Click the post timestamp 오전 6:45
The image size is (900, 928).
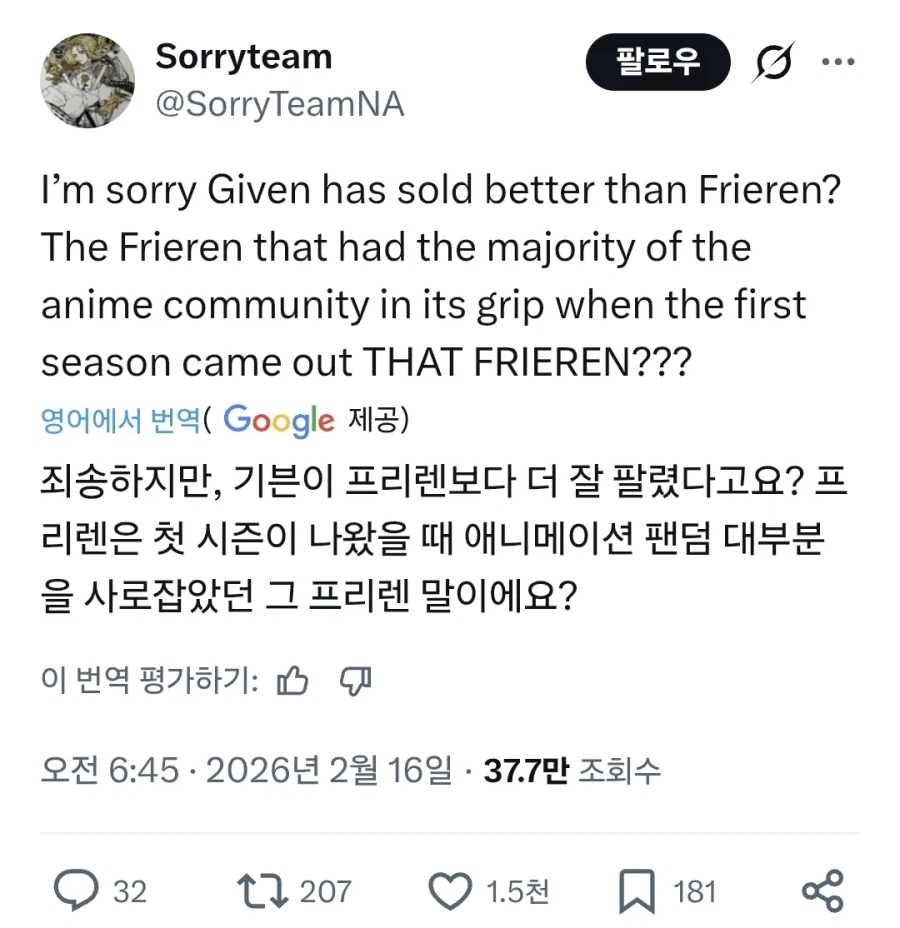107,771
